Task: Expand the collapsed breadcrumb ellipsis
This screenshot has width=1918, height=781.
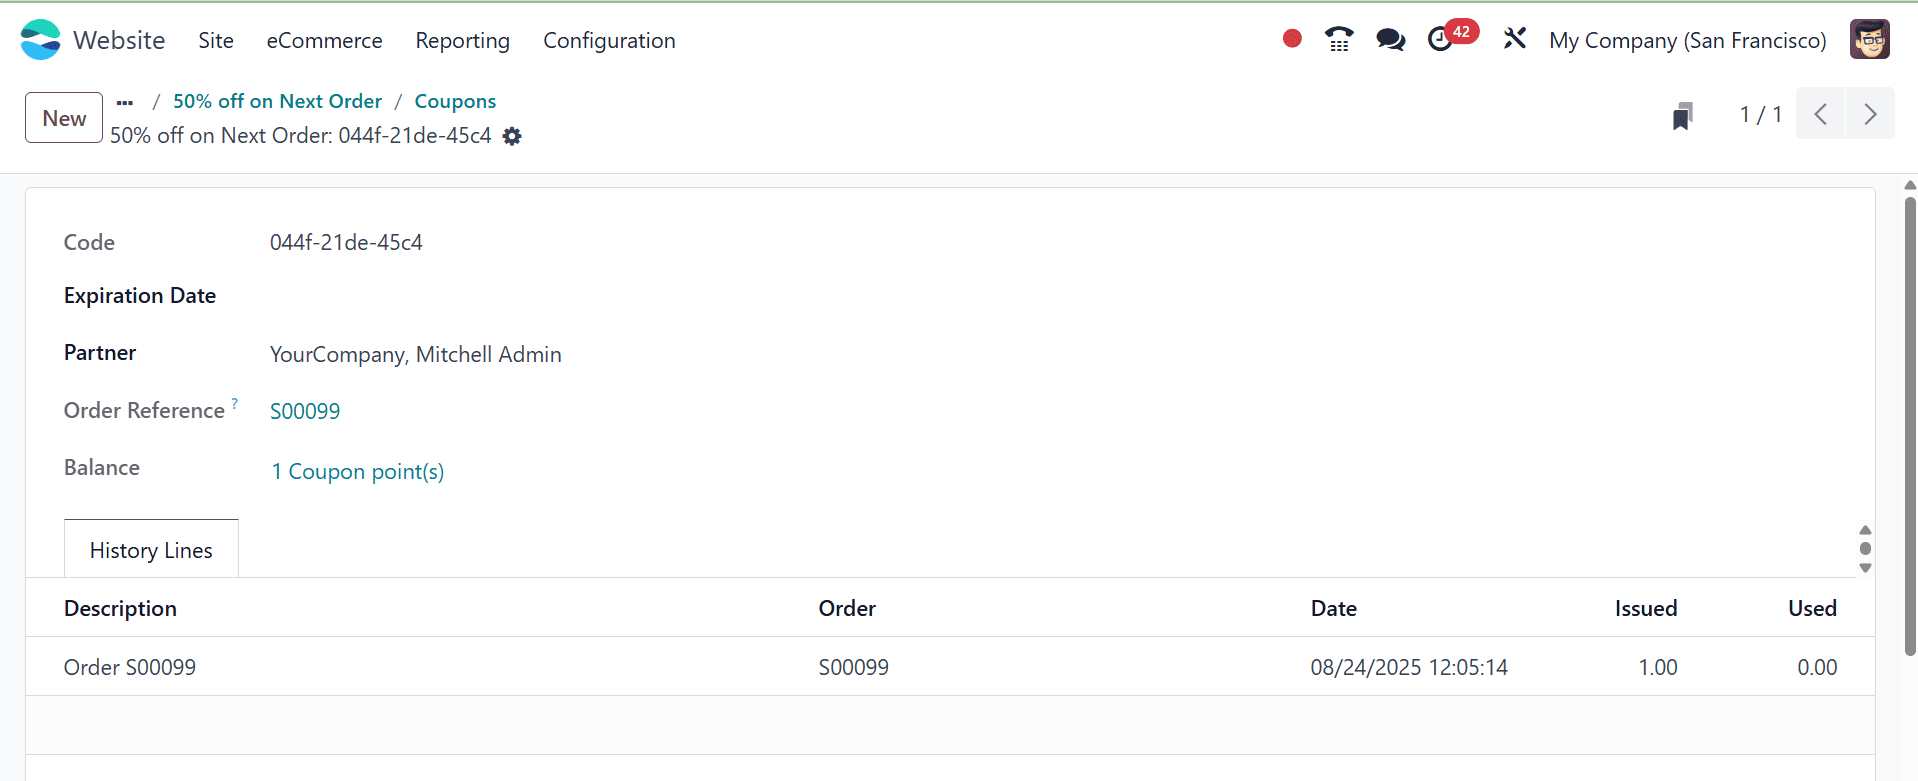Action: (124, 101)
